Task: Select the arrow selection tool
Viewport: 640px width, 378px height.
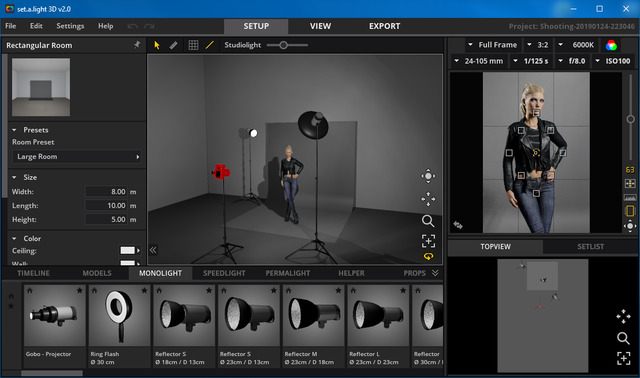Action: coord(157,45)
